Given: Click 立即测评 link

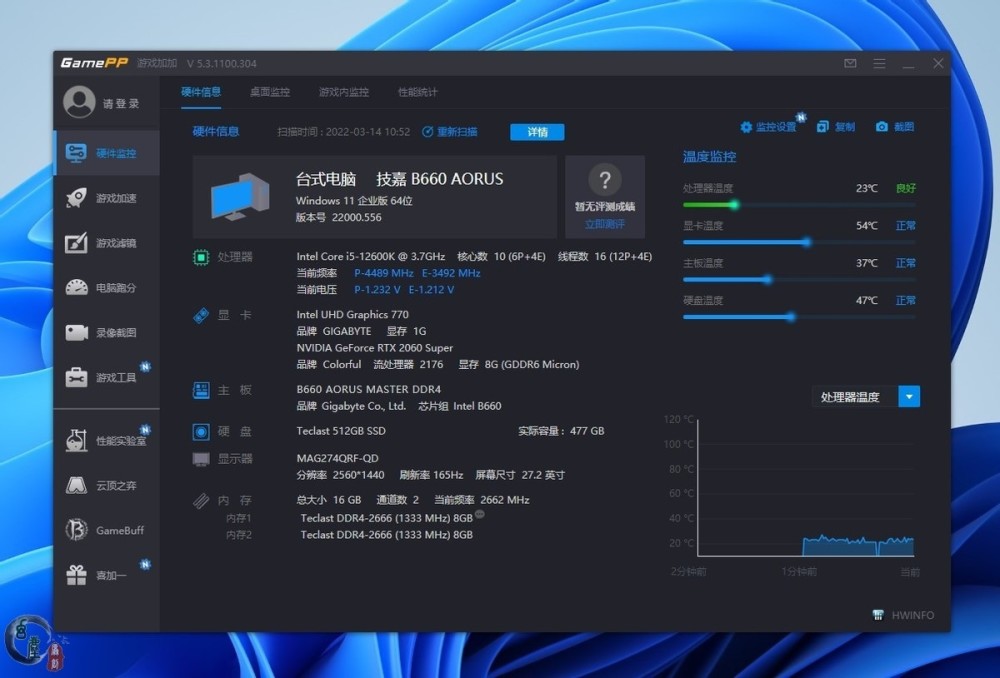Looking at the screenshot, I should (605, 225).
